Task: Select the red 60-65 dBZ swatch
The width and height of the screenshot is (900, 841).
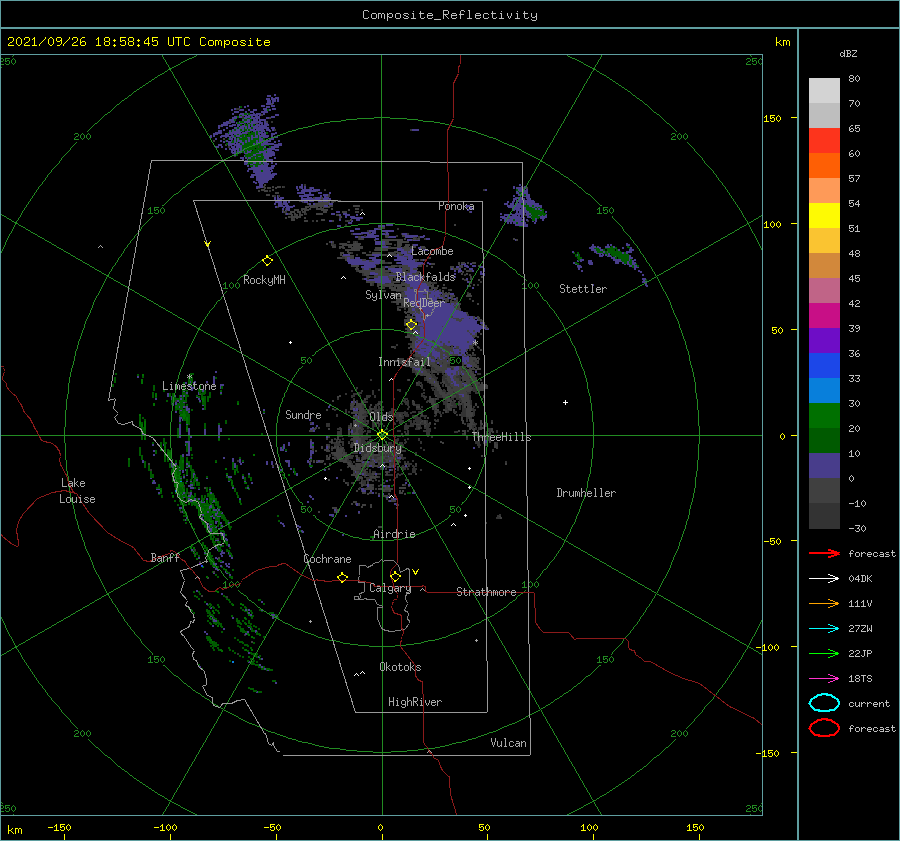Action: (x=824, y=140)
